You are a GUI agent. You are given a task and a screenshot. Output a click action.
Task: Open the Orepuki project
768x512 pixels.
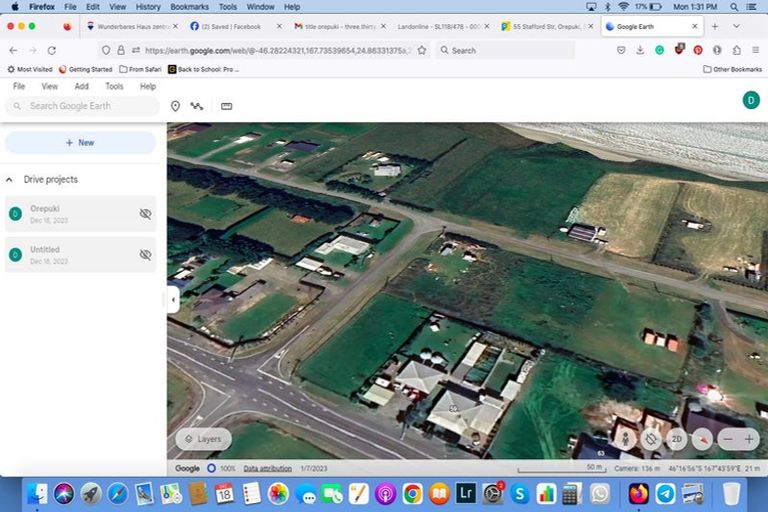point(80,214)
